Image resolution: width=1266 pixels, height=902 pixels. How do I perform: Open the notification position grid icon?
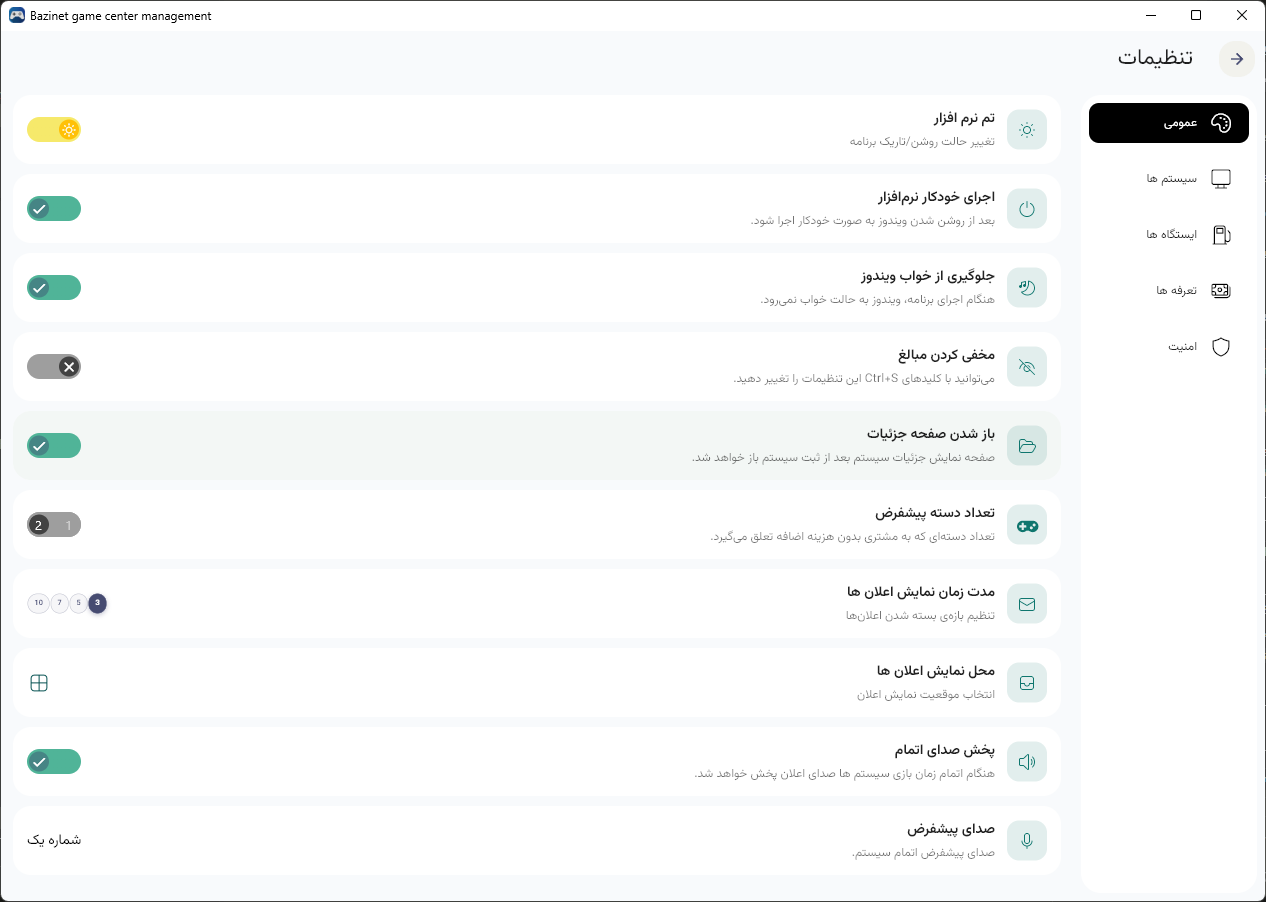click(39, 683)
